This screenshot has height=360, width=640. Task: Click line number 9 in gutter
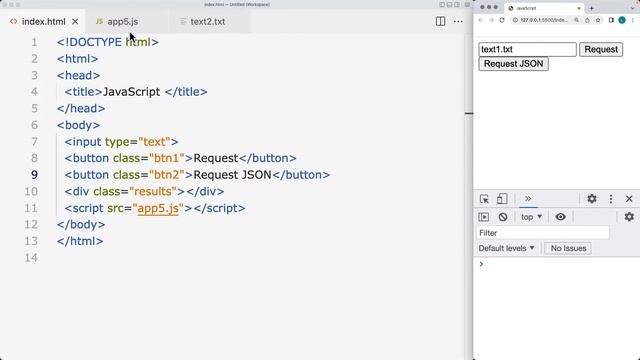(34, 175)
